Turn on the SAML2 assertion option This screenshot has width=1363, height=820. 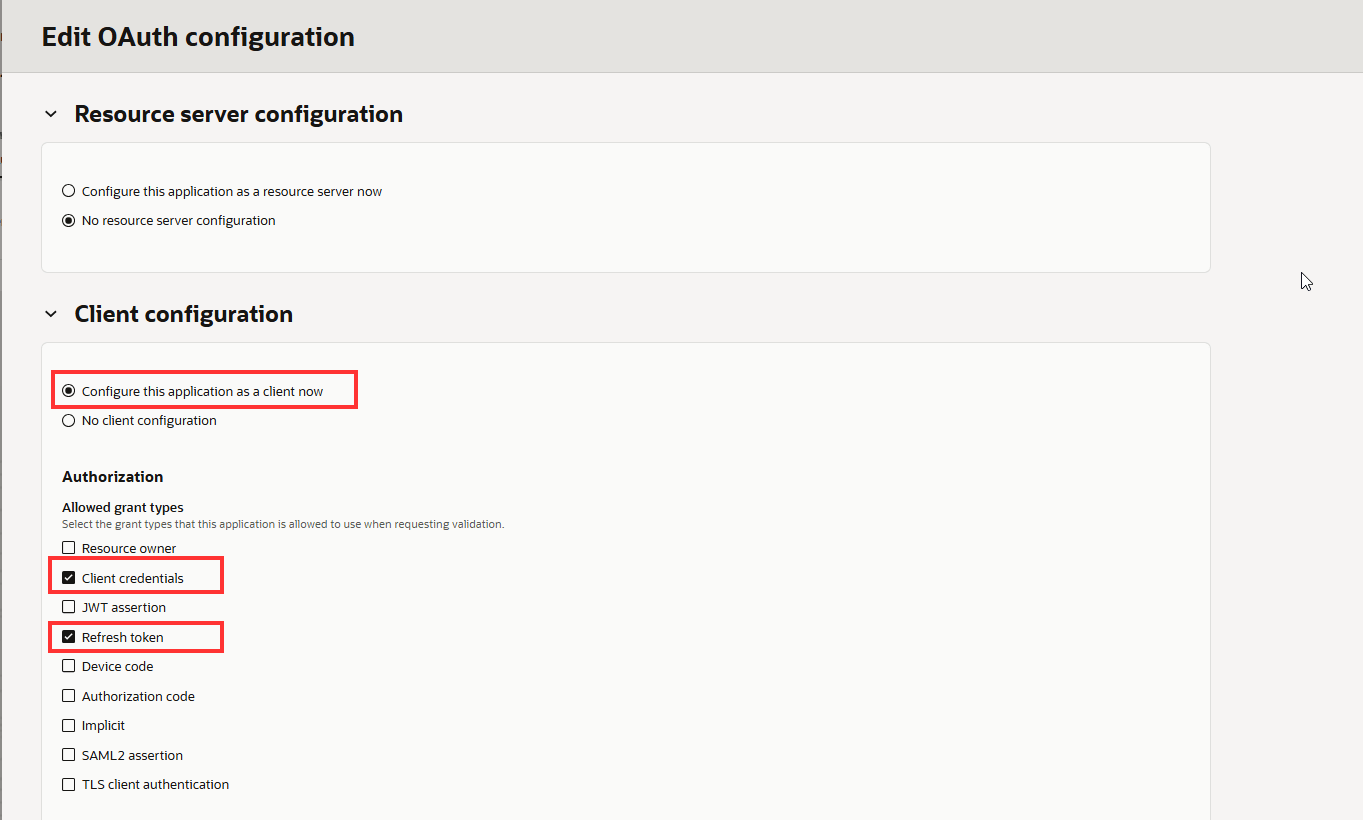tap(69, 755)
